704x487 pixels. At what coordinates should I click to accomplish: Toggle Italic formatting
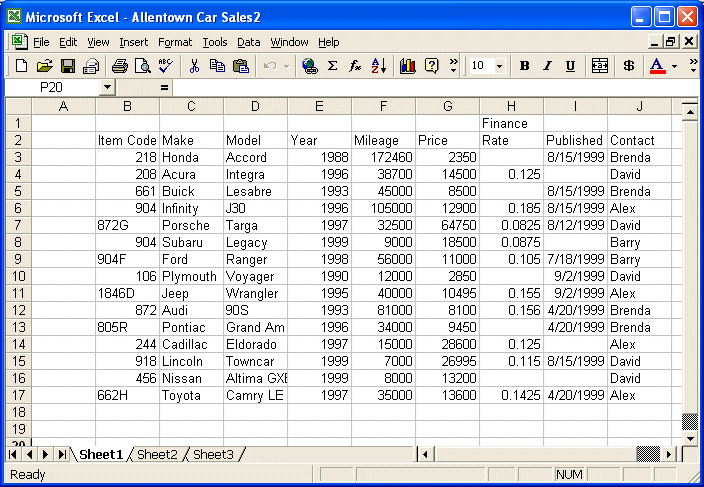(547, 66)
